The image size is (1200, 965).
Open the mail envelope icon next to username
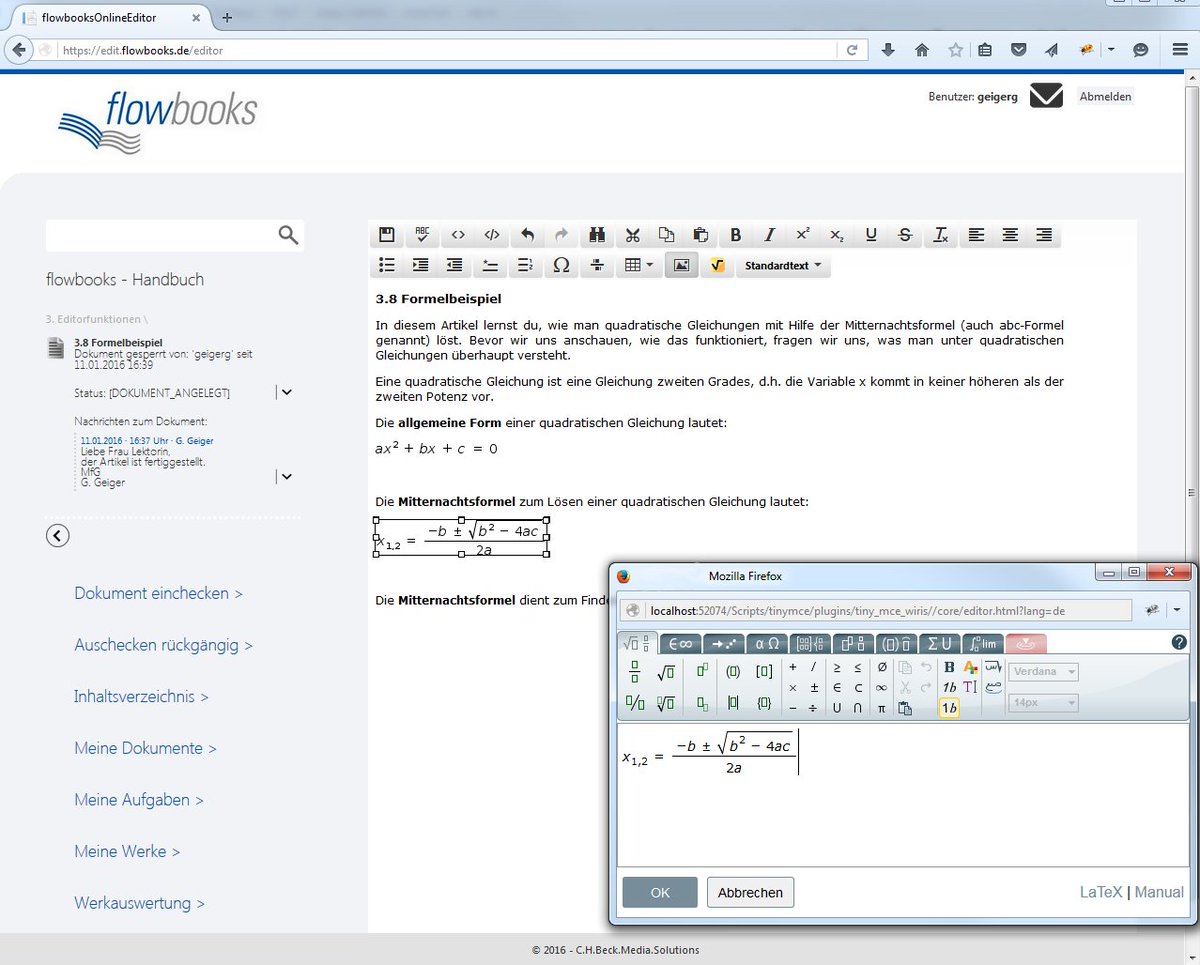point(1046,96)
